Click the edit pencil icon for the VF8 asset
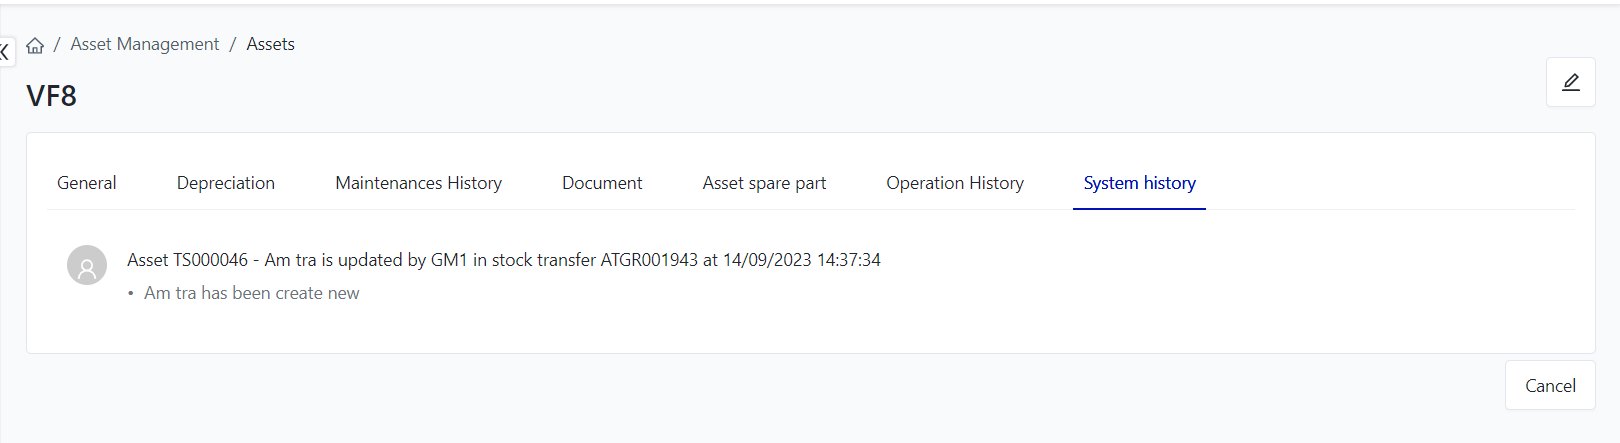Viewport: 1620px width, 443px height. click(x=1570, y=82)
